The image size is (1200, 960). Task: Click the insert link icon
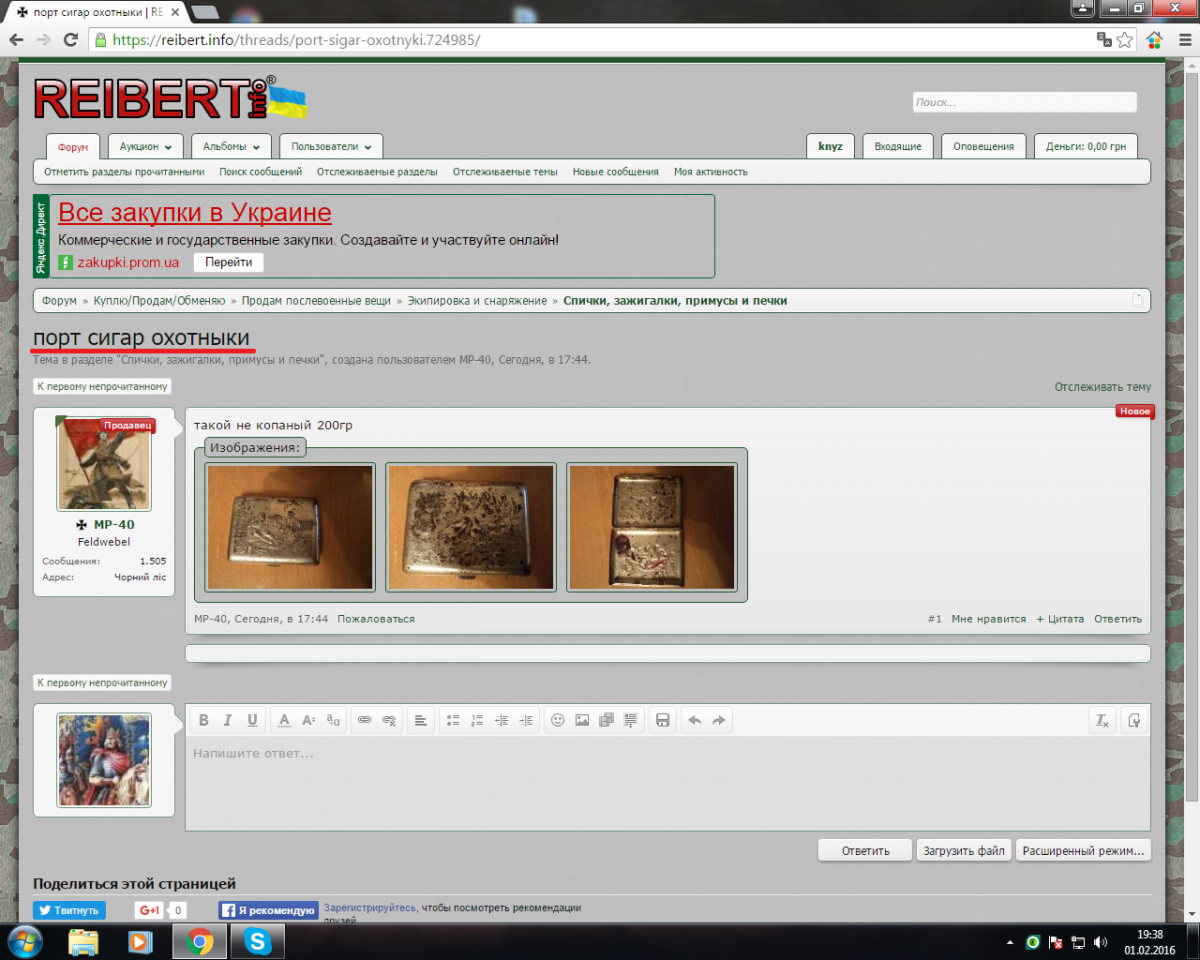click(365, 720)
